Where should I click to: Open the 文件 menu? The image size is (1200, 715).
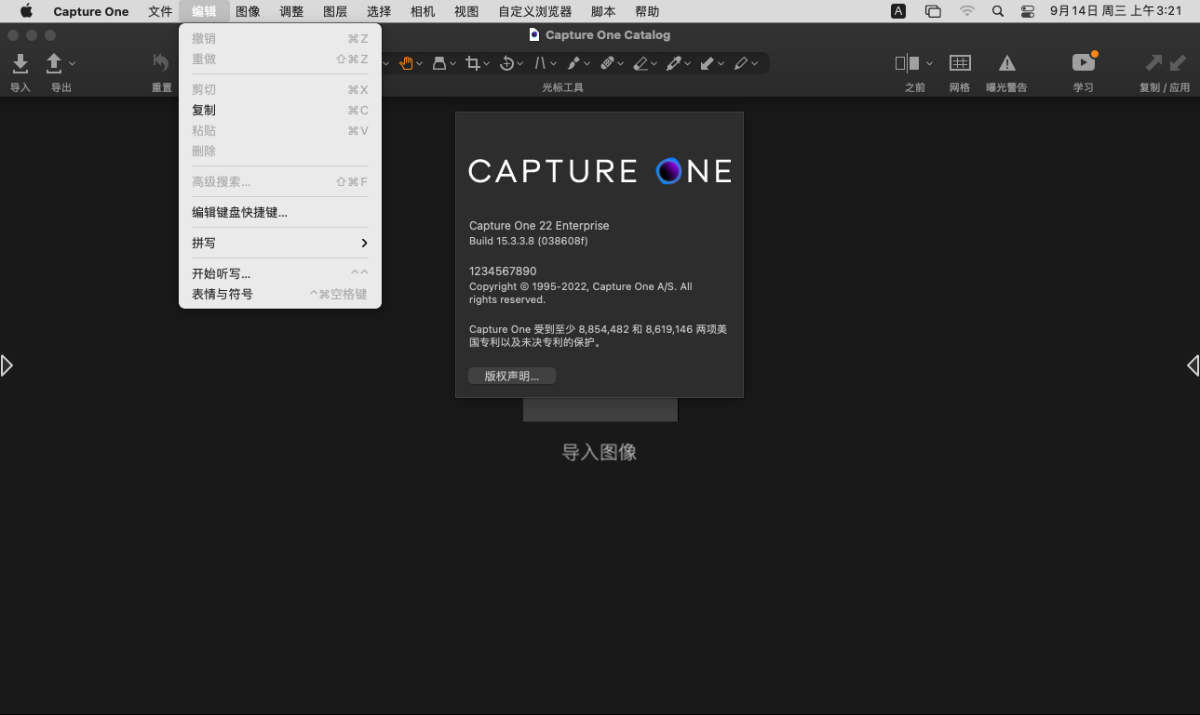coord(160,11)
